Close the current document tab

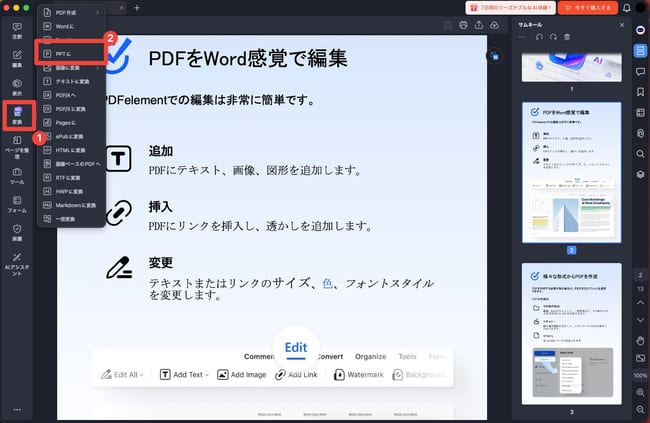121,7
